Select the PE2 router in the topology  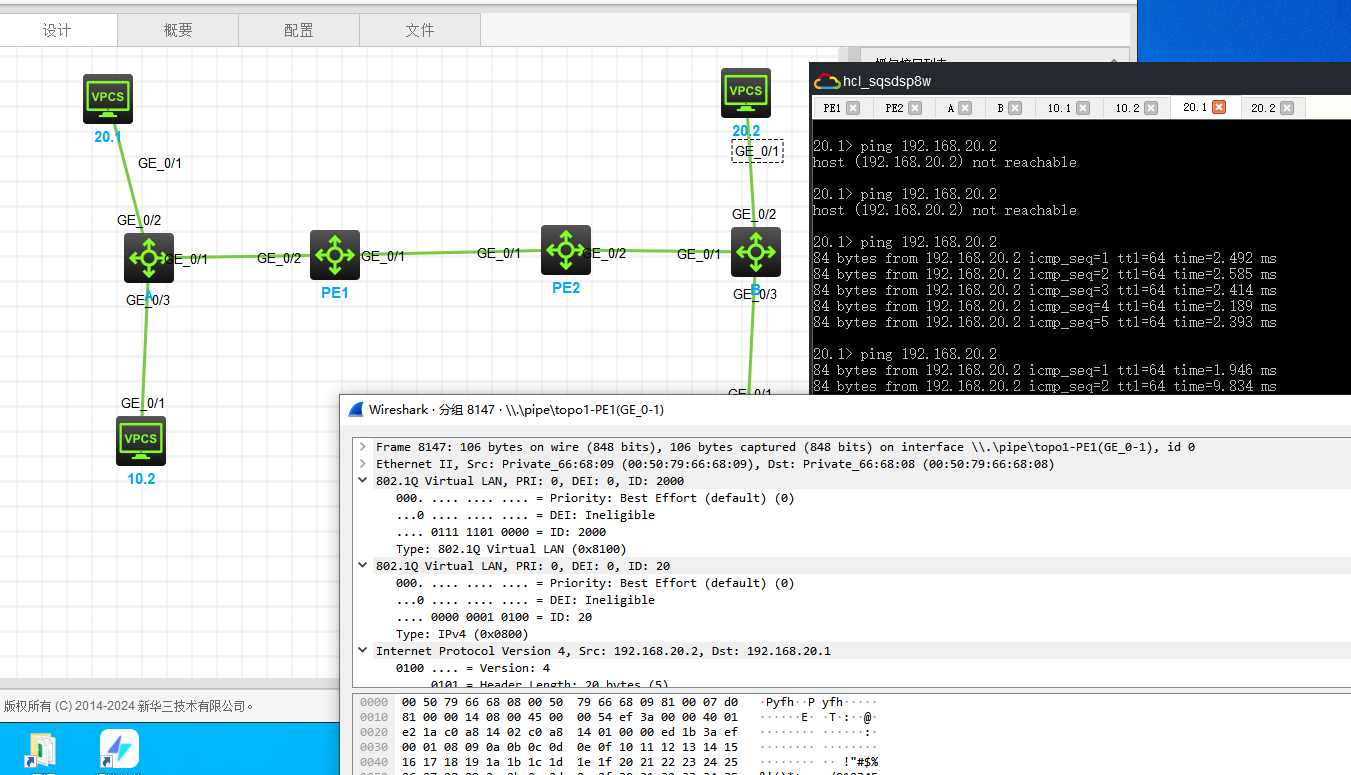pos(565,250)
